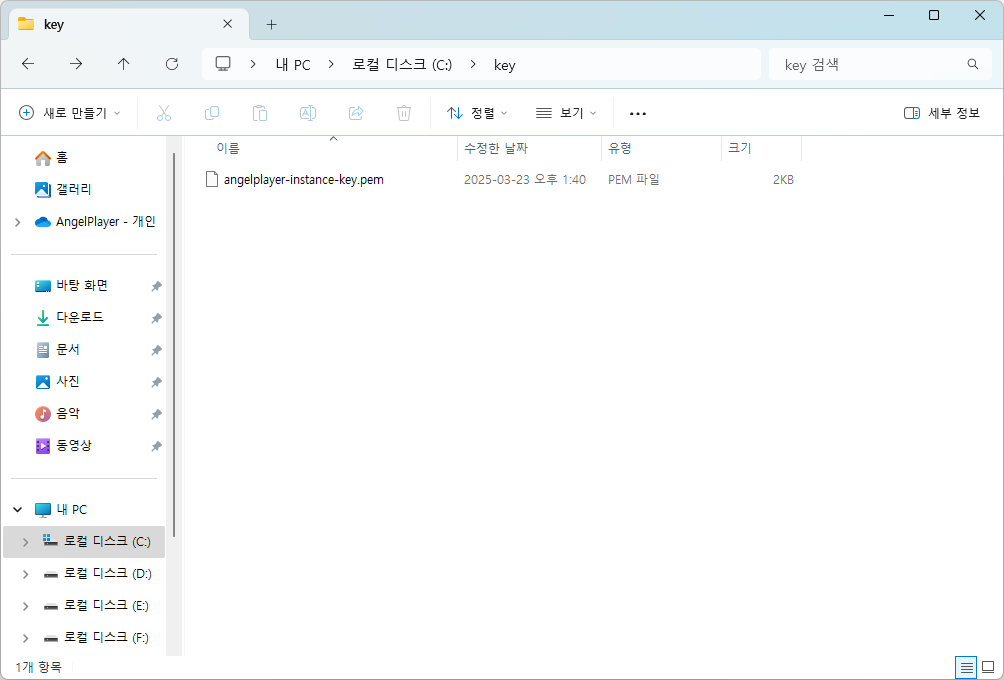The height and width of the screenshot is (680, 1004).
Task: Open 바탕 화면 quick access folder
Action: pyautogui.click(x=71, y=286)
